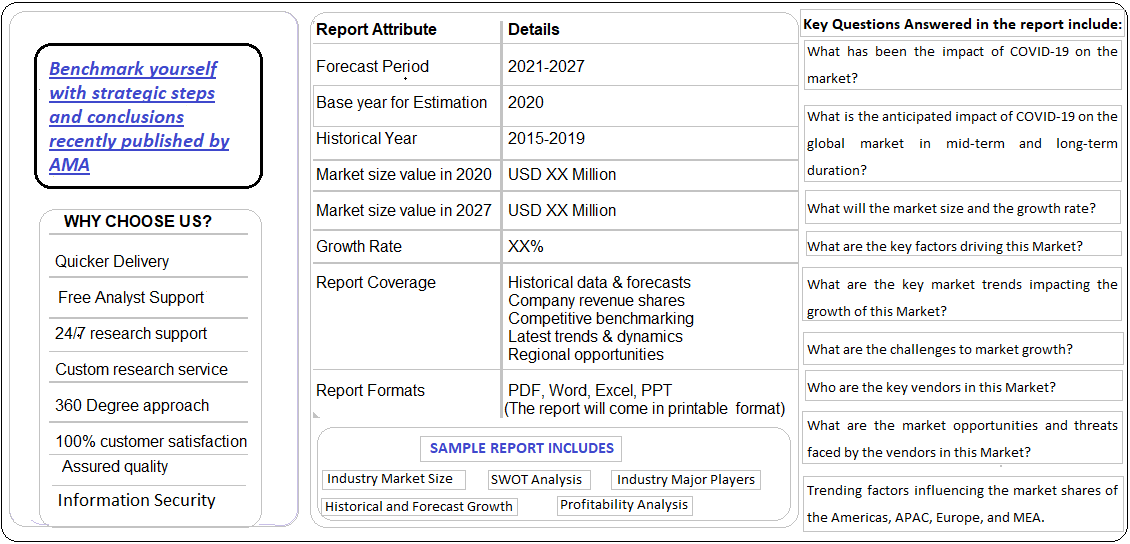Select the question about key market vendors
Screen dimensions: 1130x544
(962, 387)
